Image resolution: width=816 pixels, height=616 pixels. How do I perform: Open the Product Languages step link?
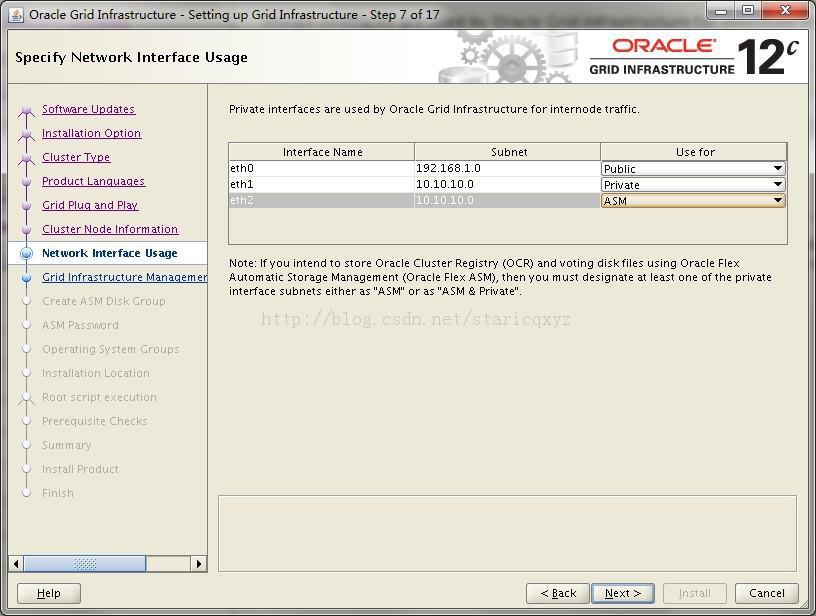pyautogui.click(x=93, y=181)
